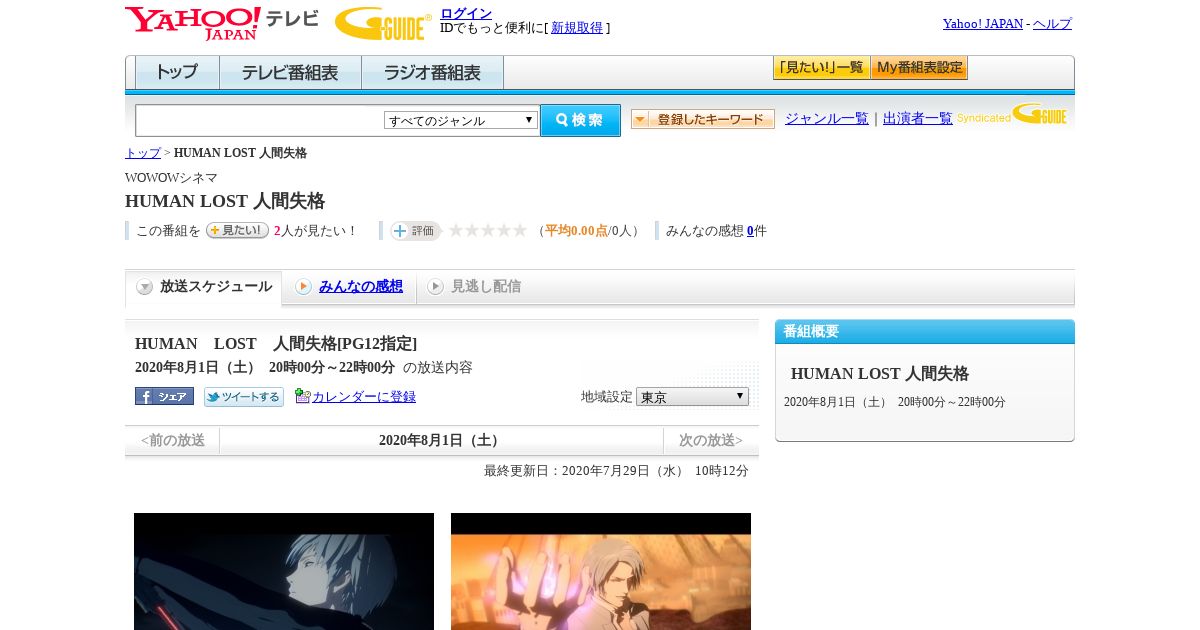Click the Twitter ツイートする button

pyautogui.click(x=244, y=397)
